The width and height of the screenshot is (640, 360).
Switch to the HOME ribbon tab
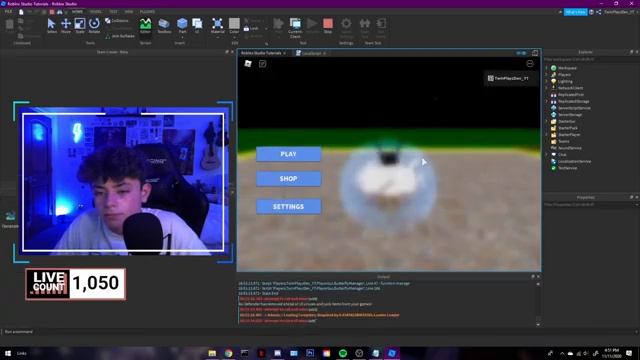[x=77, y=12]
